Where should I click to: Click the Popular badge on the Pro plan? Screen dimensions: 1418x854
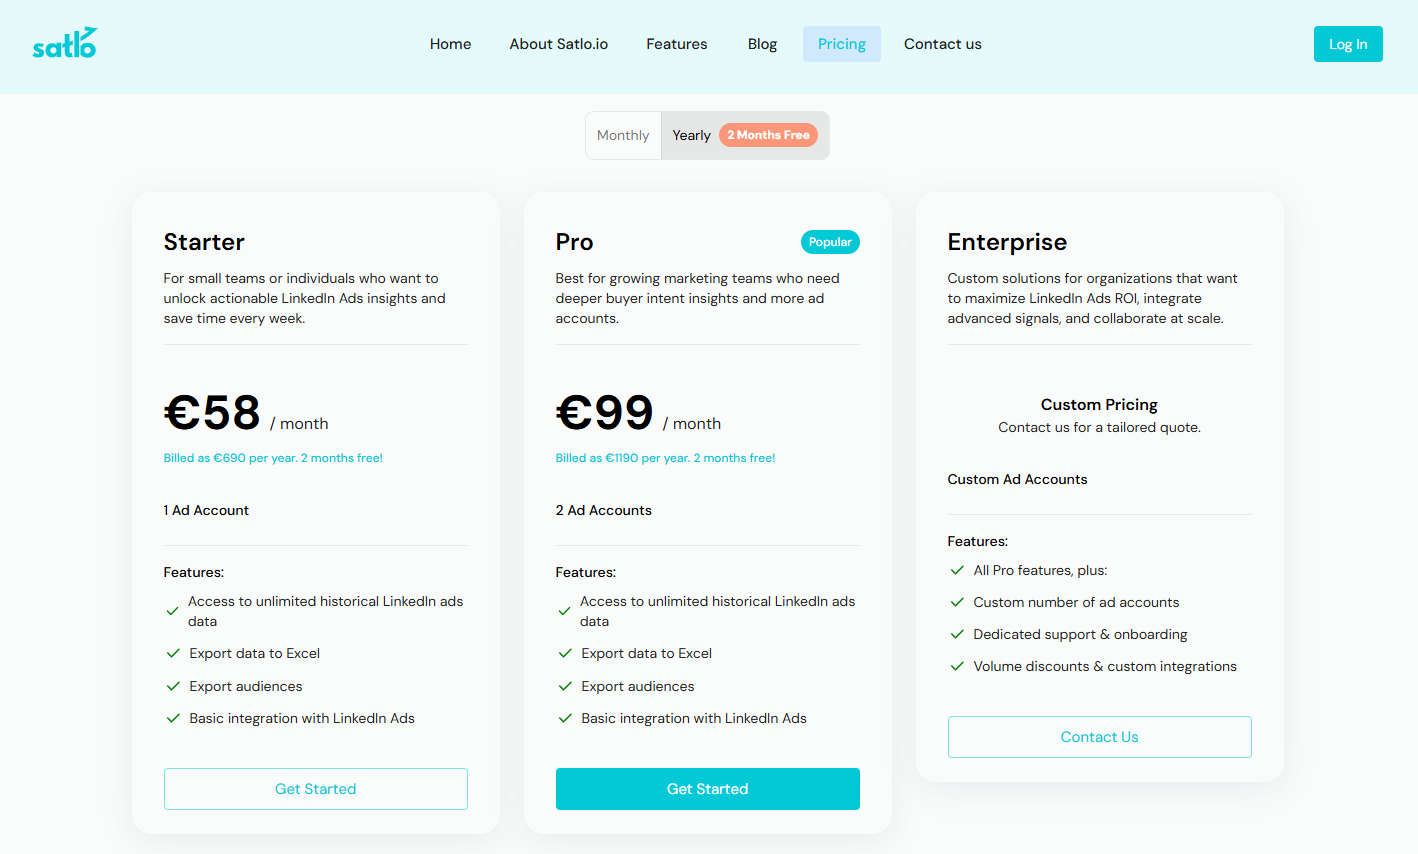click(830, 241)
